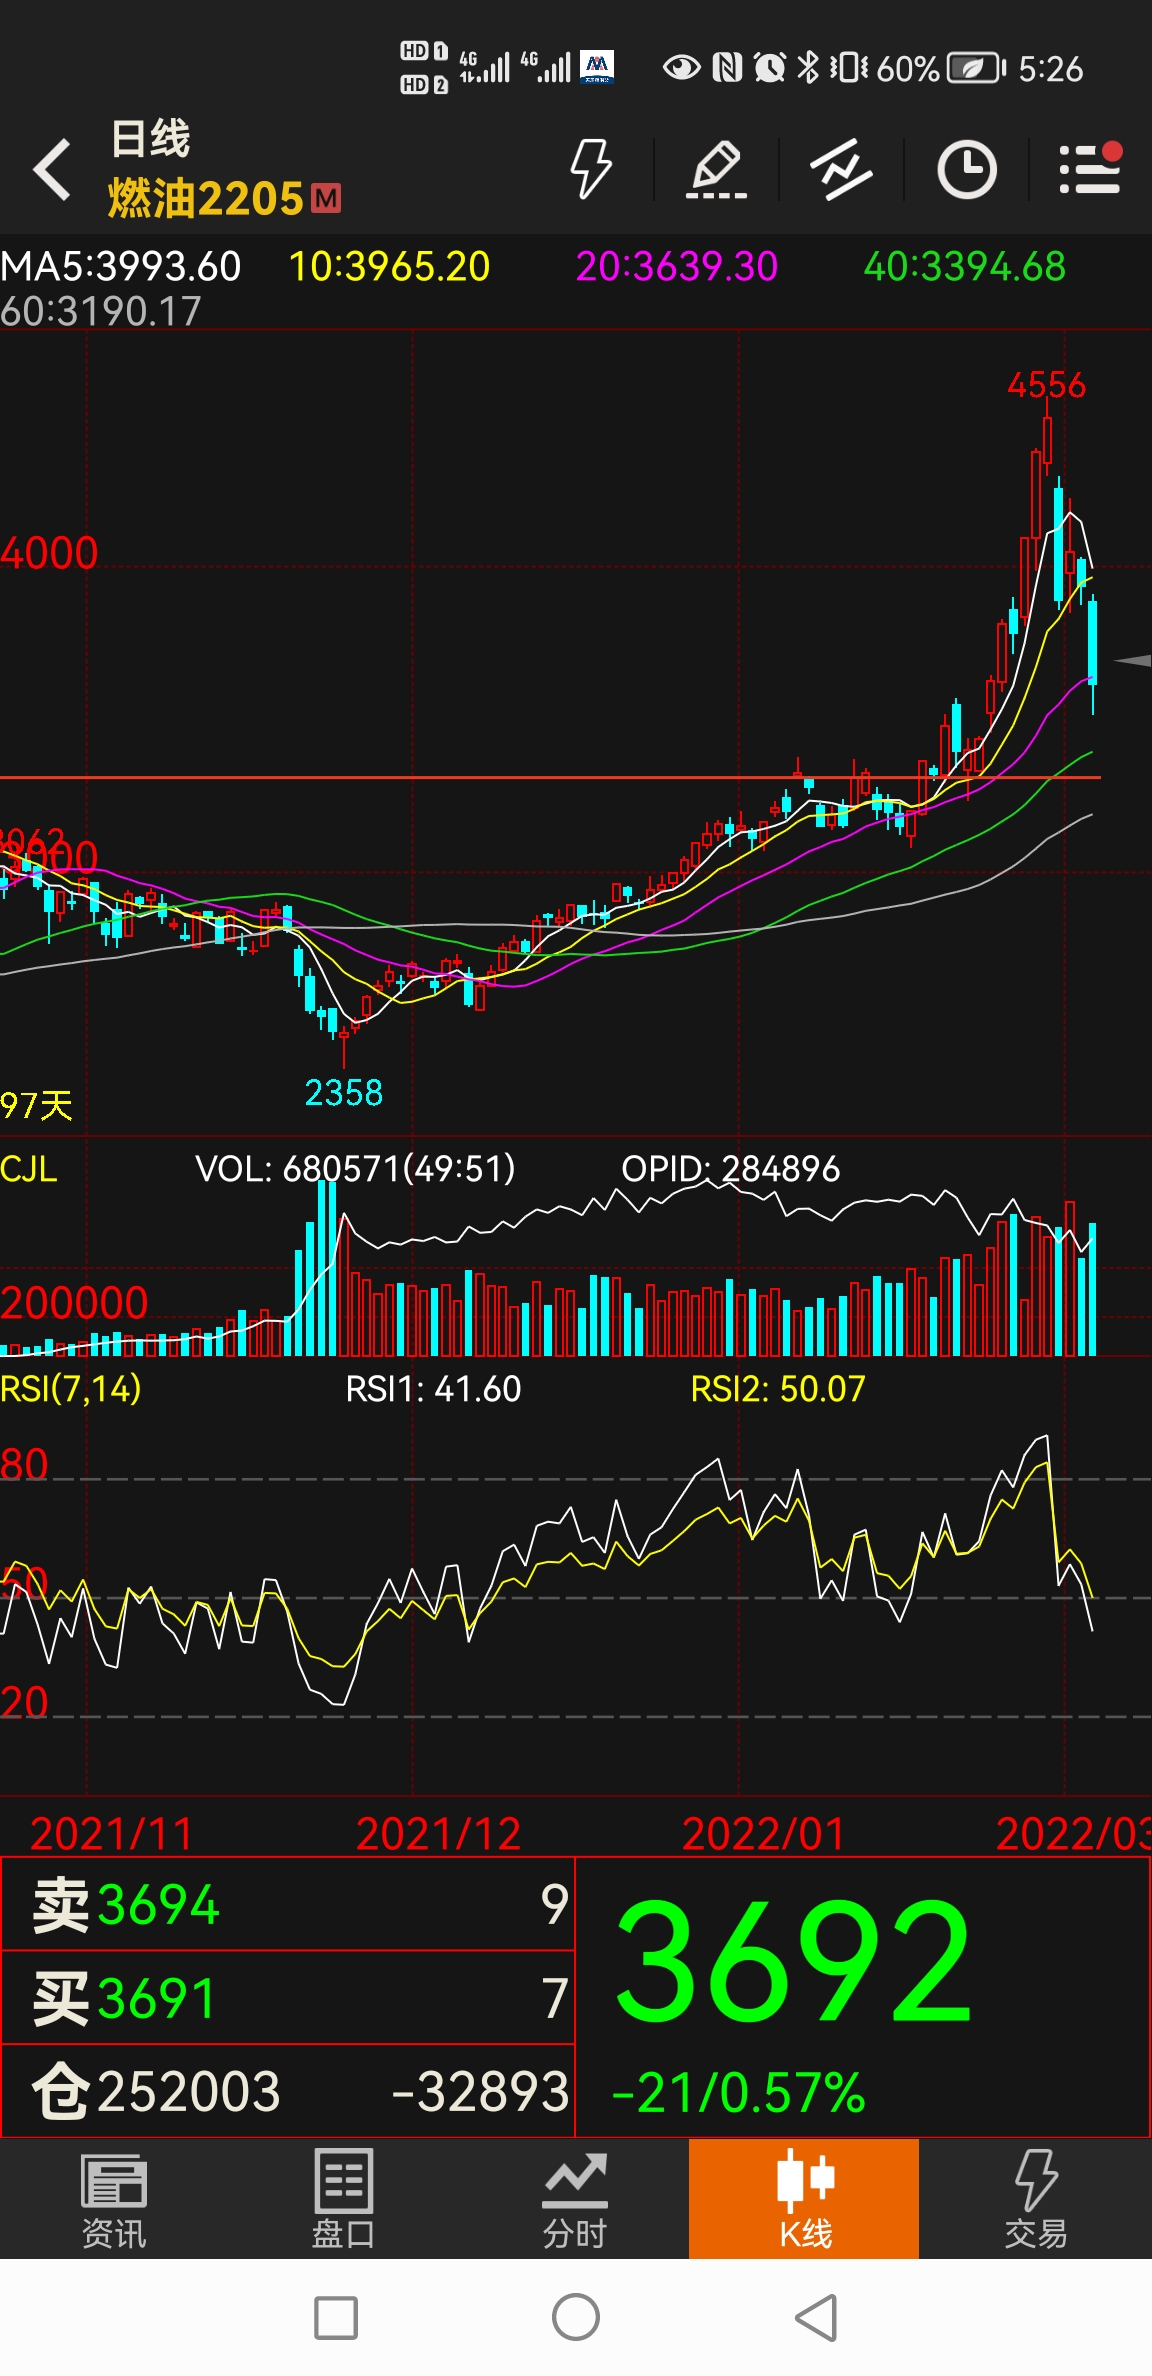Tap the 买 3691 bid price row
The width and height of the screenshot is (1152, 2376).
[x=288, y=1997]
